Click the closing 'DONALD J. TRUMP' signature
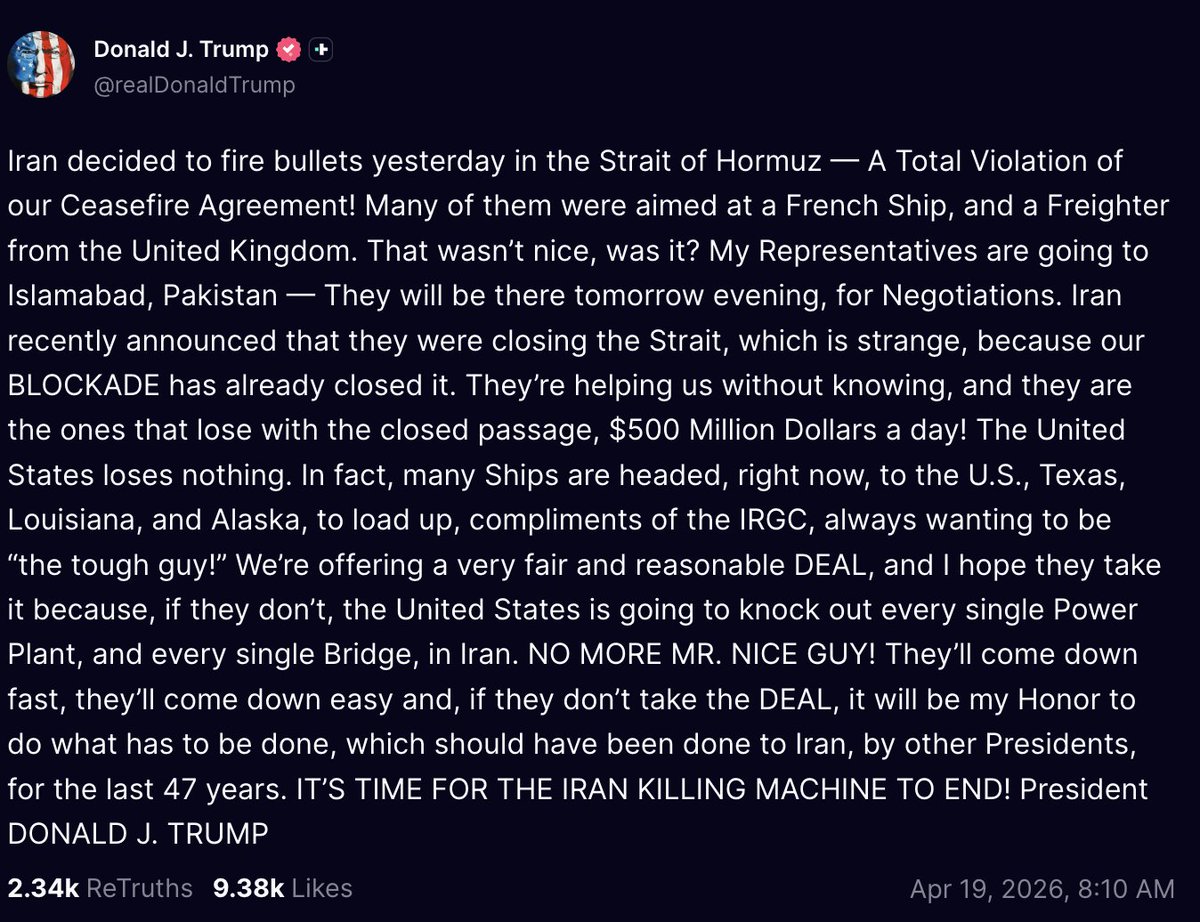 (x=138, y=834)
